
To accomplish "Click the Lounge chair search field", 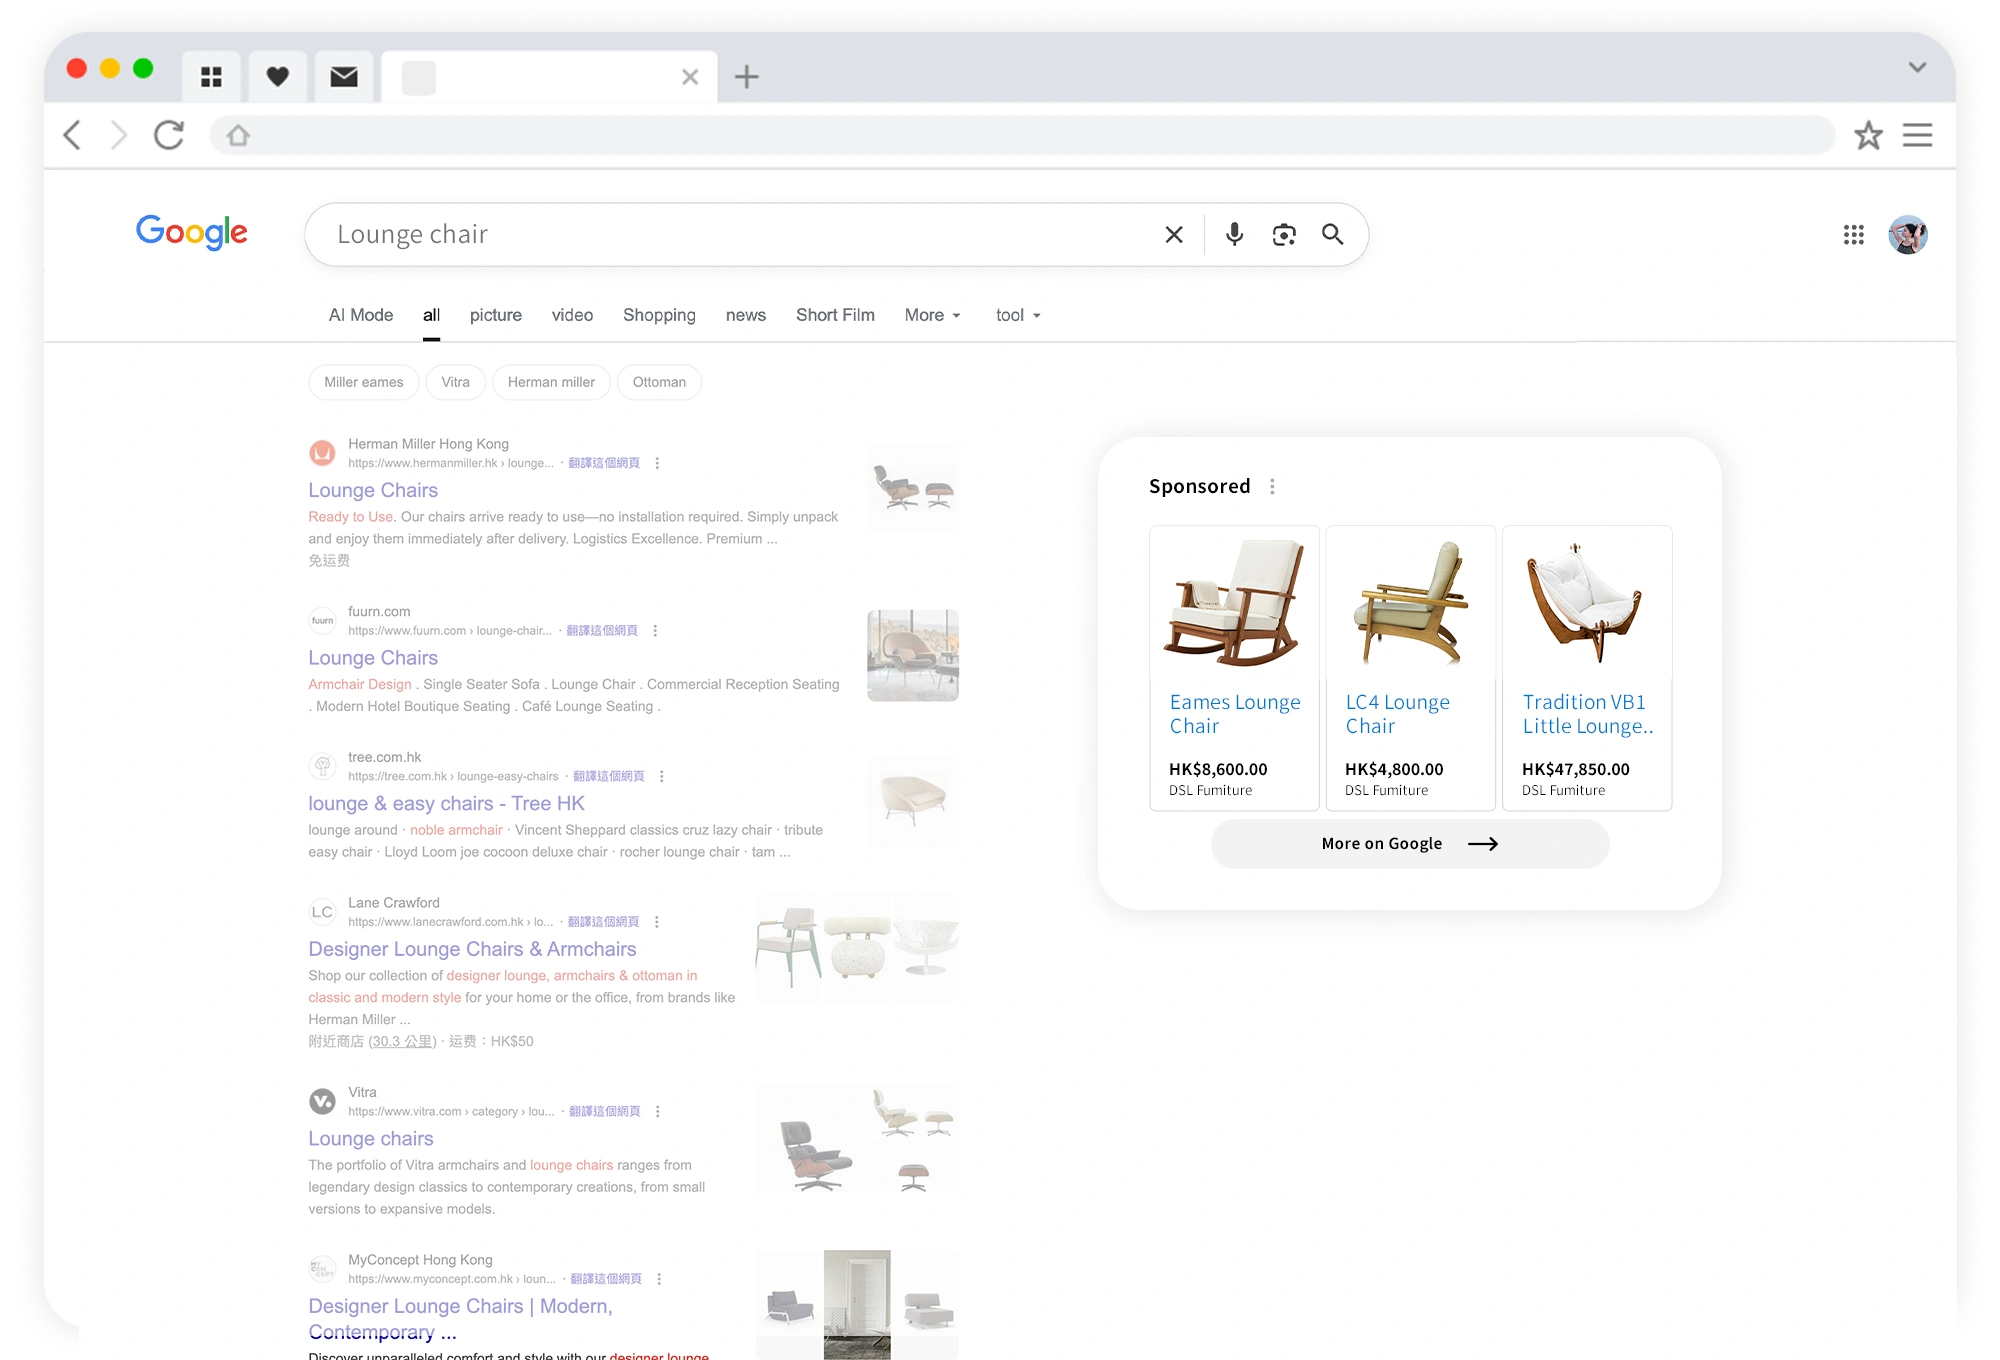I will pyautogui.click(x=700, y=234).
